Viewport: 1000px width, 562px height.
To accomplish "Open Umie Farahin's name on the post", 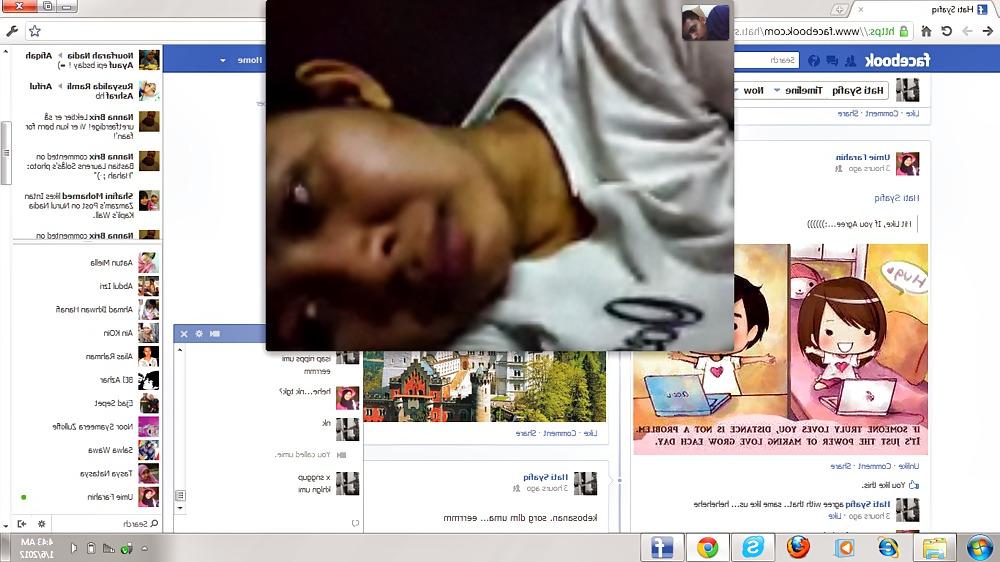I will (x=862, y=157).
